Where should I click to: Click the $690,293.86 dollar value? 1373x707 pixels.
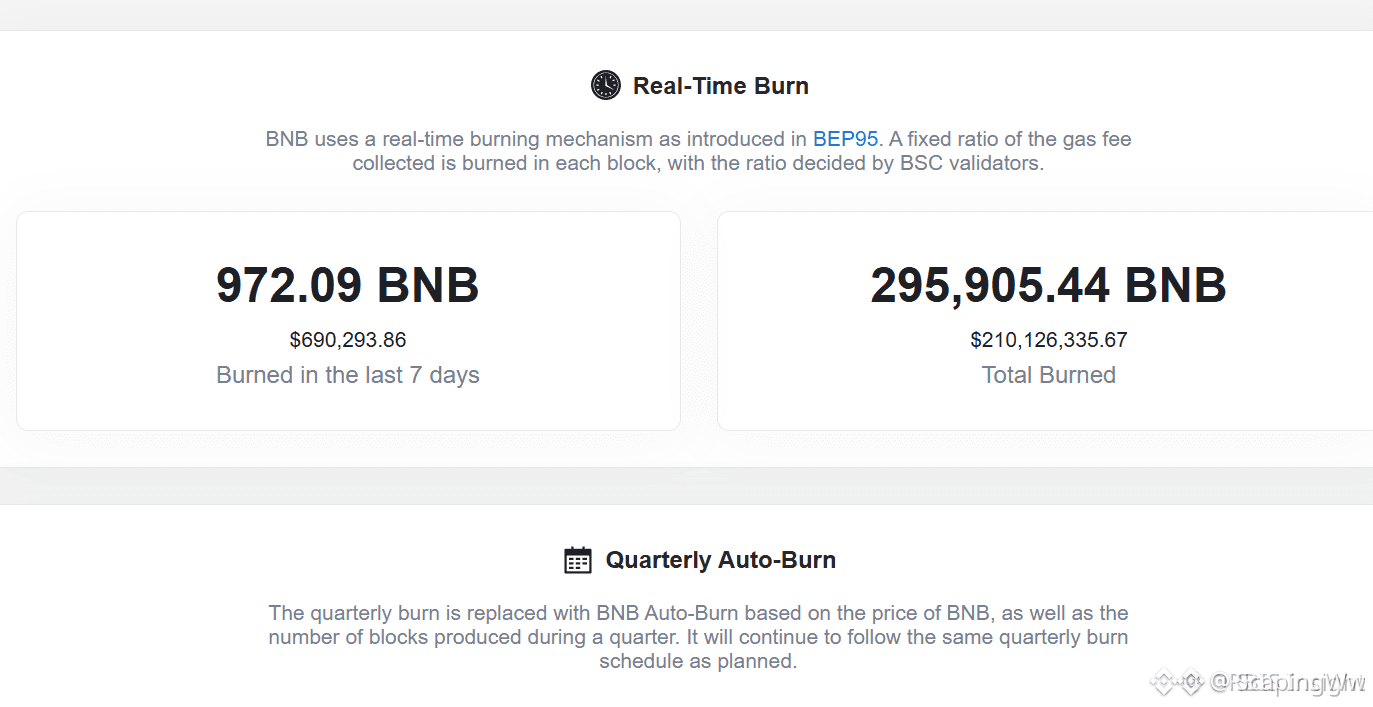click(x=348, y=340)
